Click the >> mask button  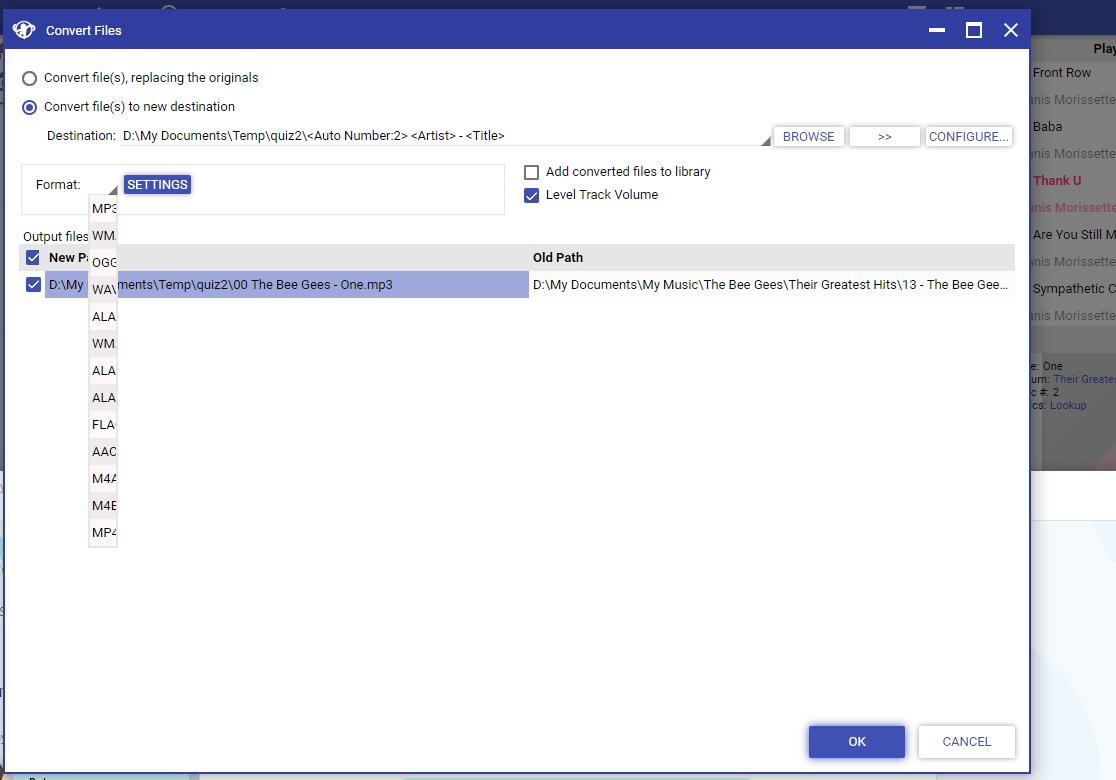884,137
